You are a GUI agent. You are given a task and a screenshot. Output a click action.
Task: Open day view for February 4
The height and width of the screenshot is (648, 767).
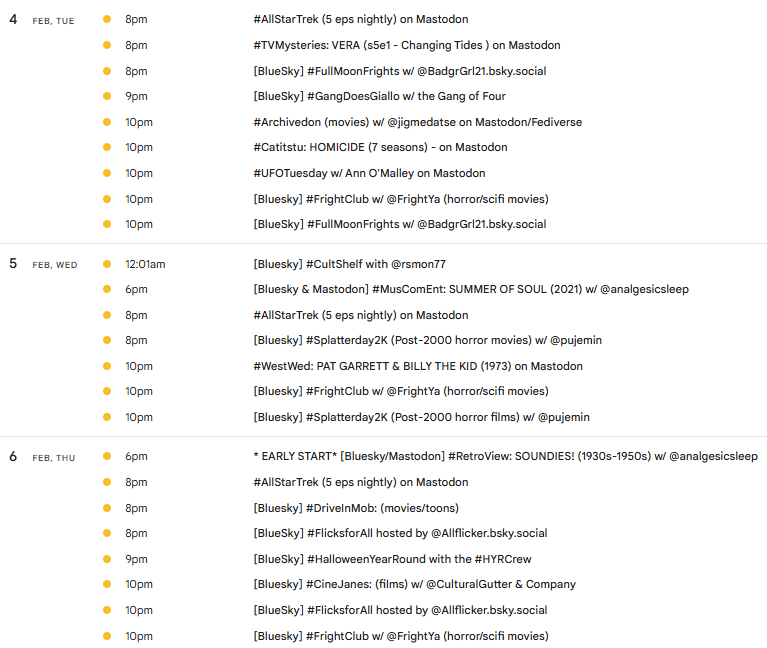click(13, 20)
